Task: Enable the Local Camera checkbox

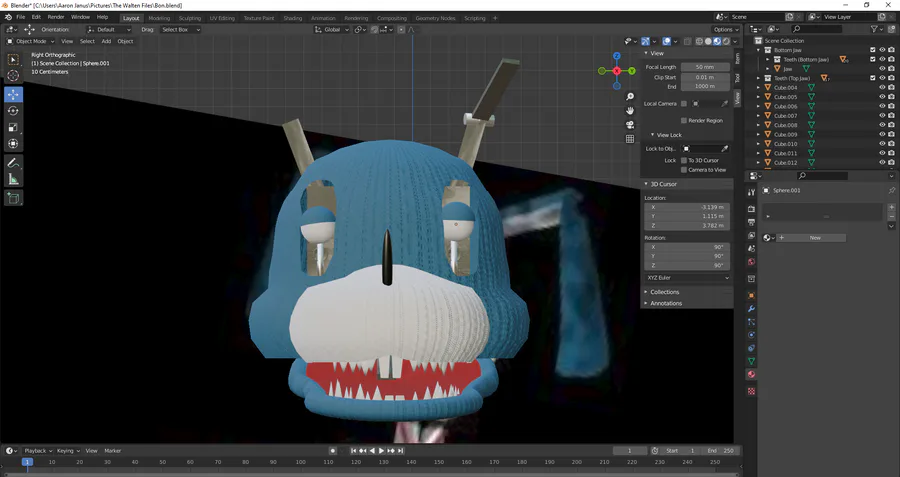Action: 684,104
